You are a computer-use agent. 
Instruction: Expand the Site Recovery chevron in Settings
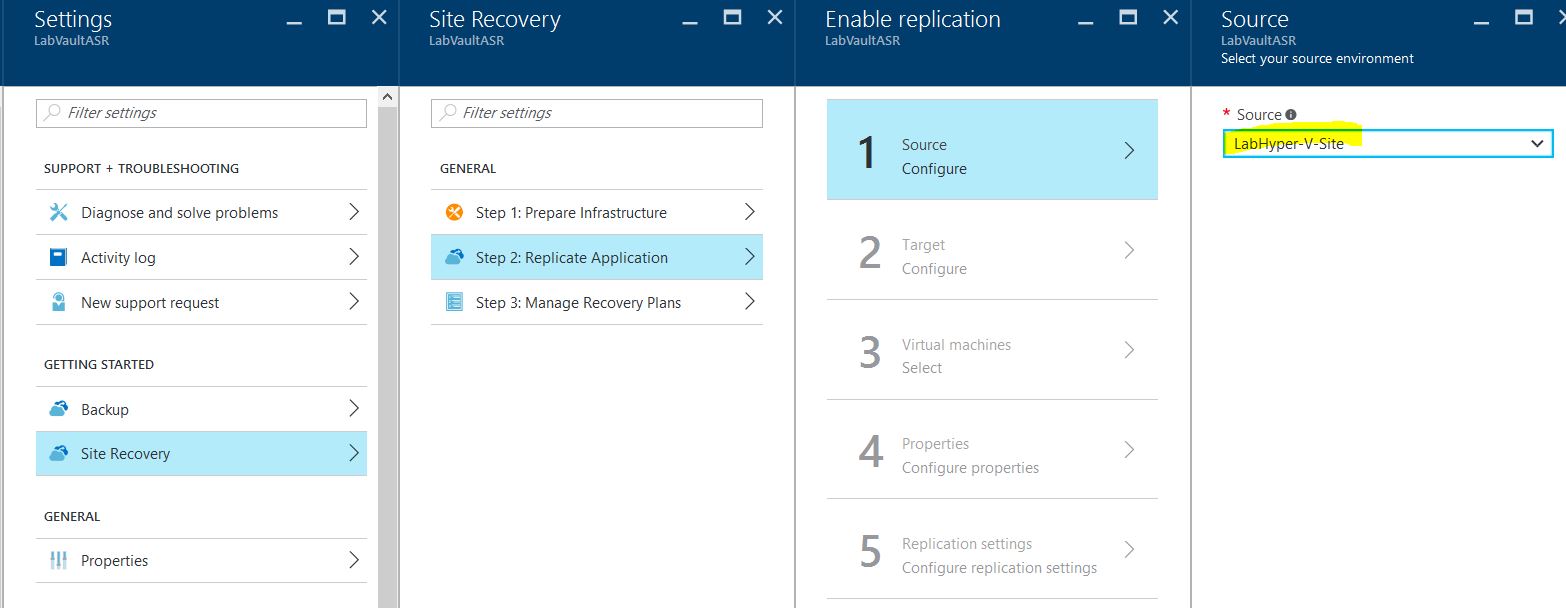click(x=353, y=453)
